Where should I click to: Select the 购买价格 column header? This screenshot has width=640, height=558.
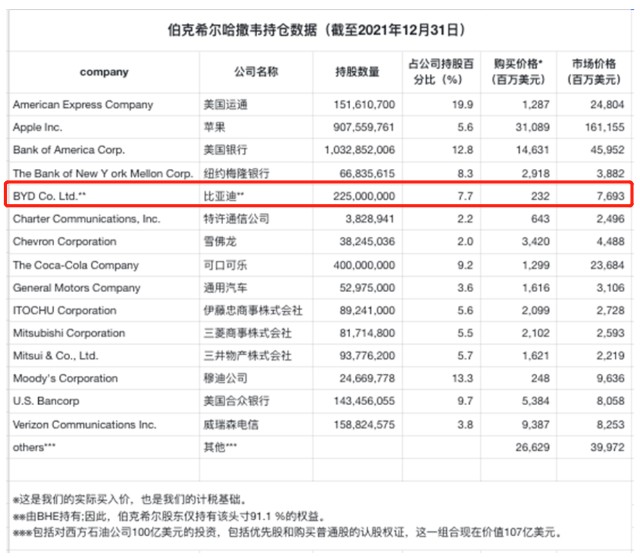click(518, 71)
